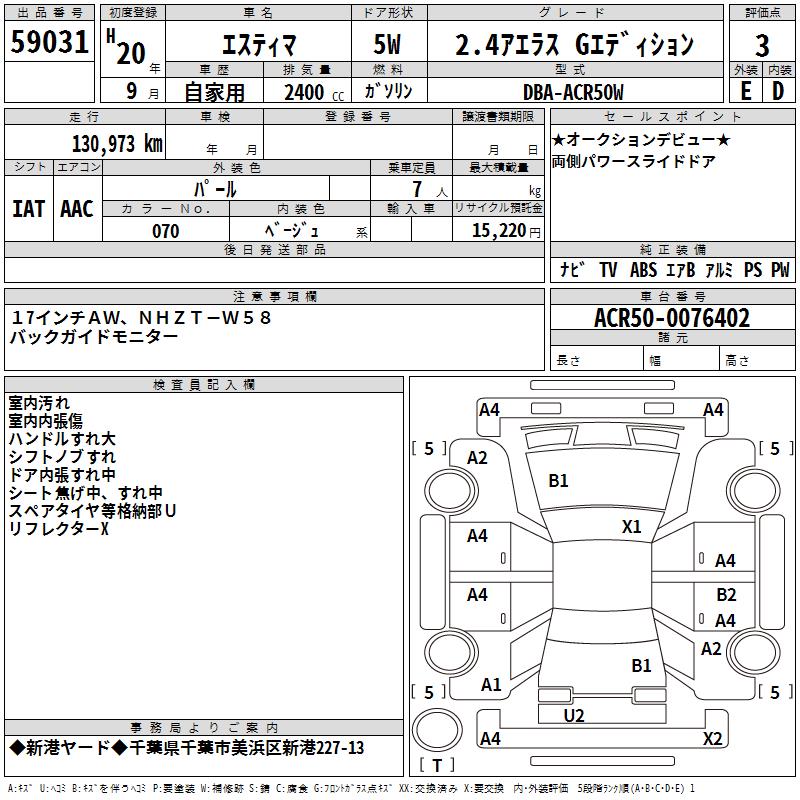This screenshot has width=800, height=800.
Task: Click ABS in genuine equipment
Action: click(643, 269)
